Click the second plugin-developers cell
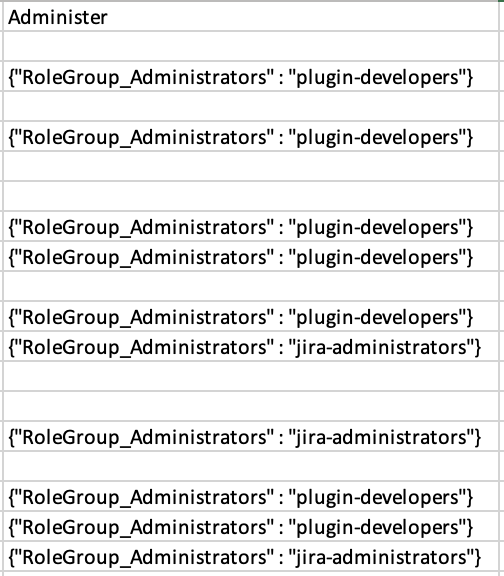Image resolution: width=504 pixels, height=576 pixels. coord(251,136)
